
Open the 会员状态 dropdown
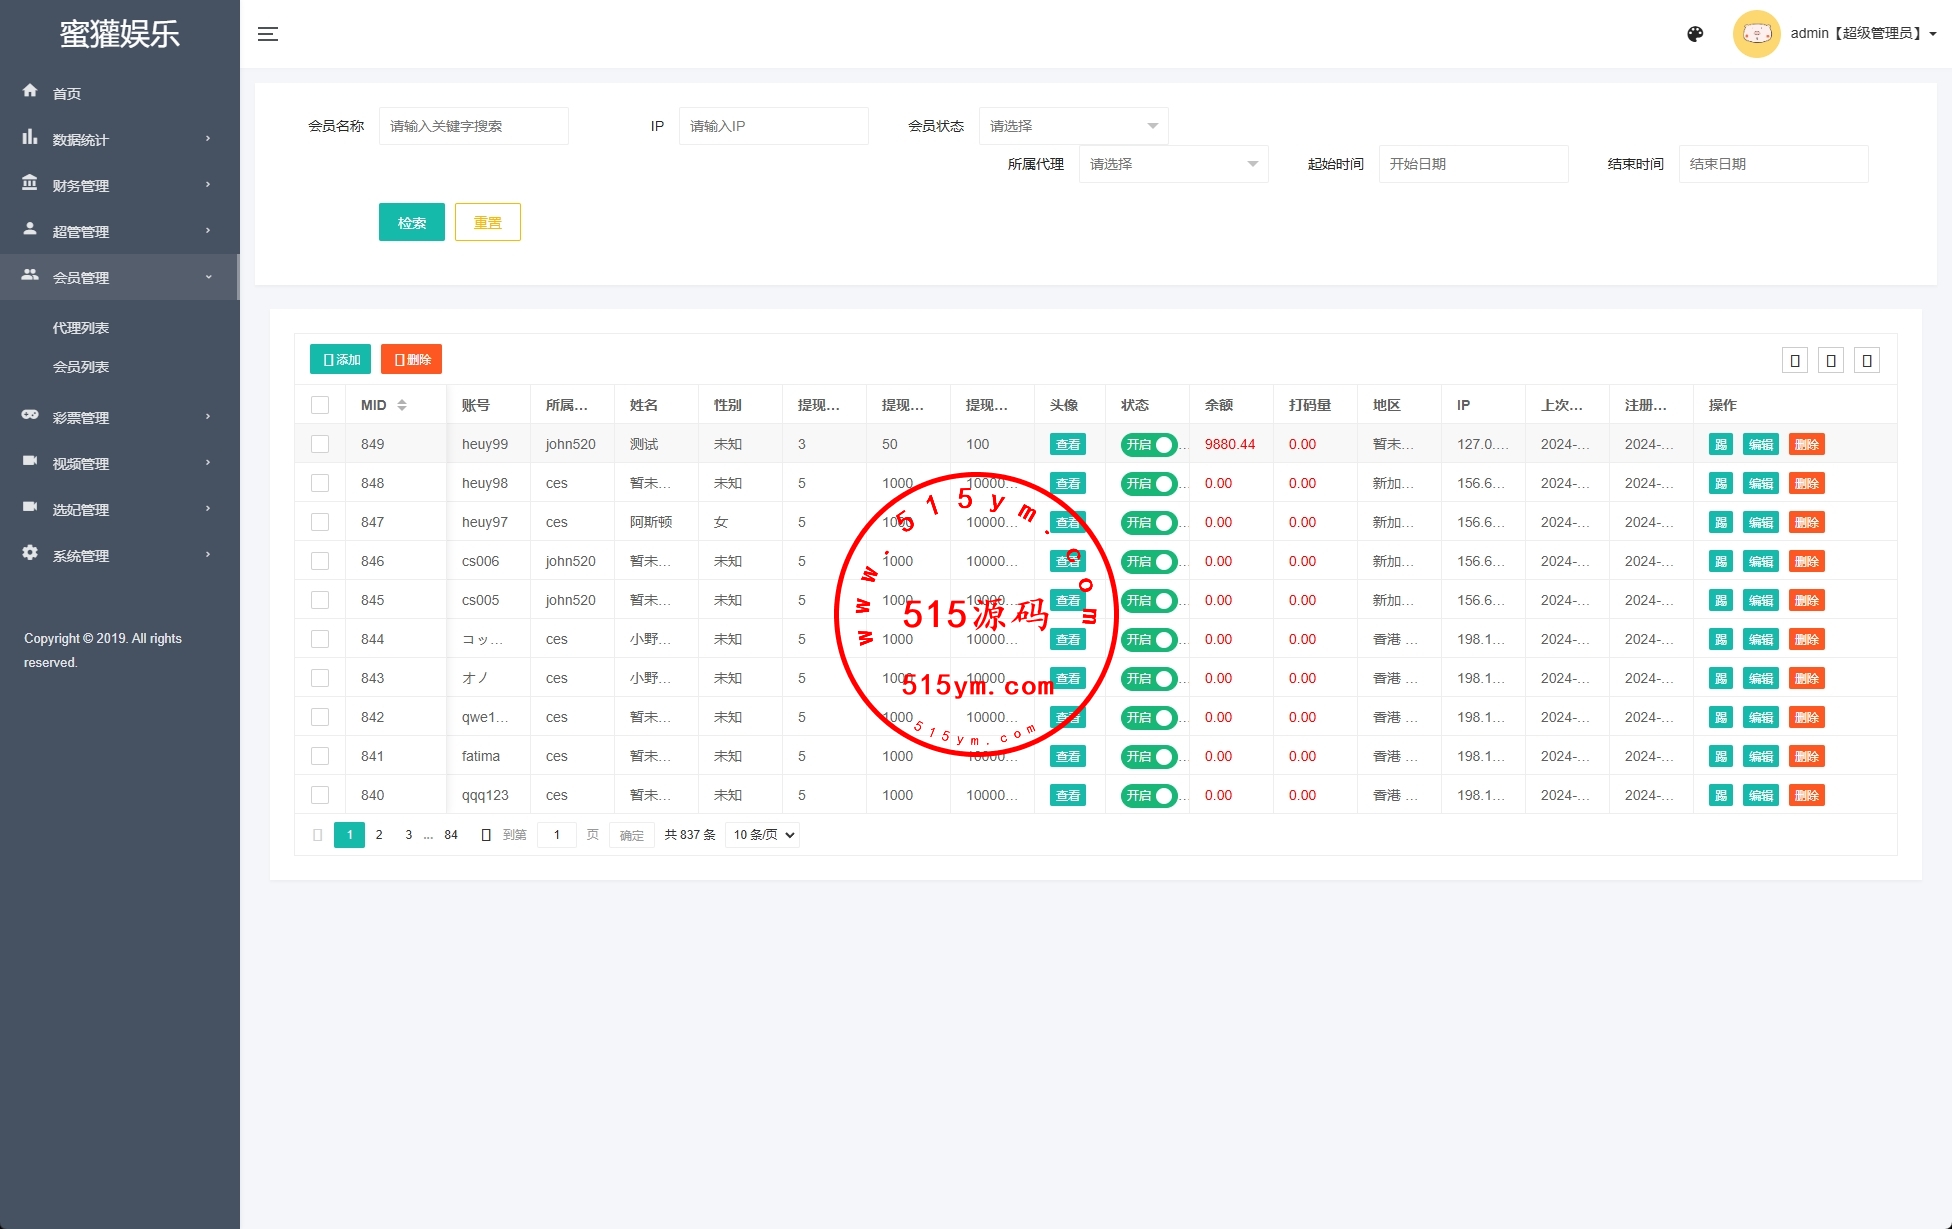(x=1073, y=126)
